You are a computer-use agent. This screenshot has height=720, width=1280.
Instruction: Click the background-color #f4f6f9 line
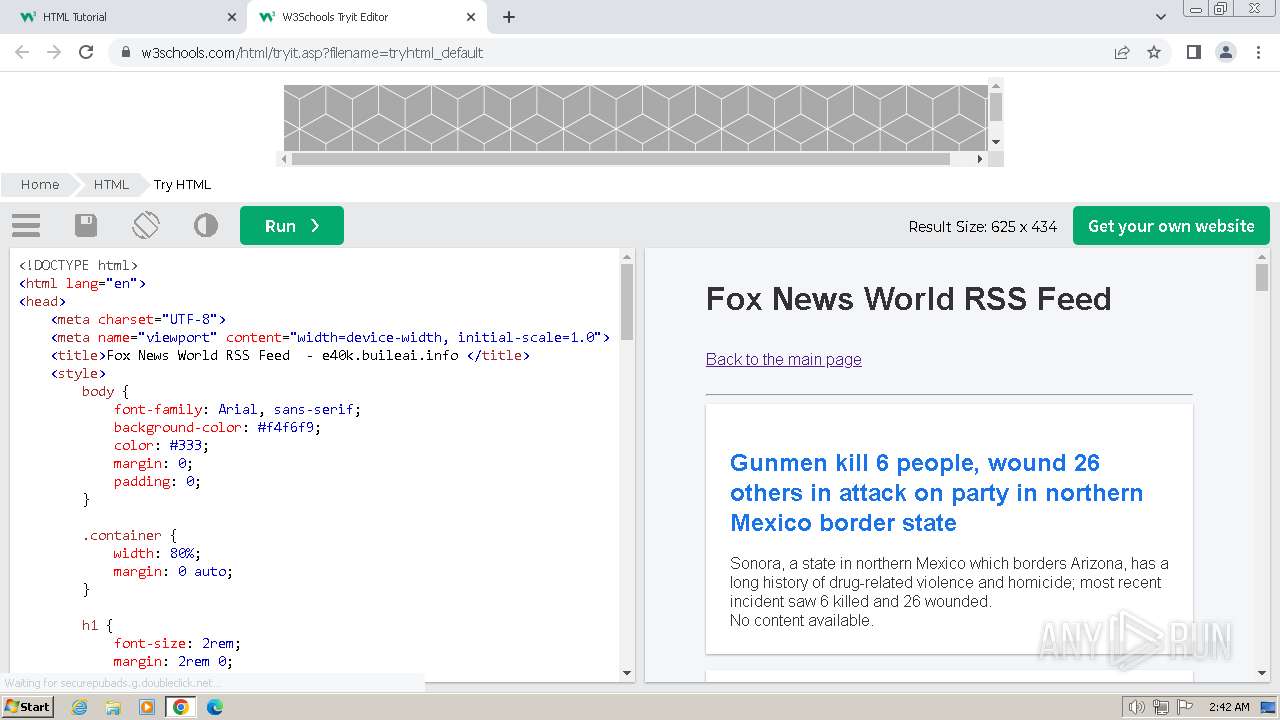coord(217,427)
